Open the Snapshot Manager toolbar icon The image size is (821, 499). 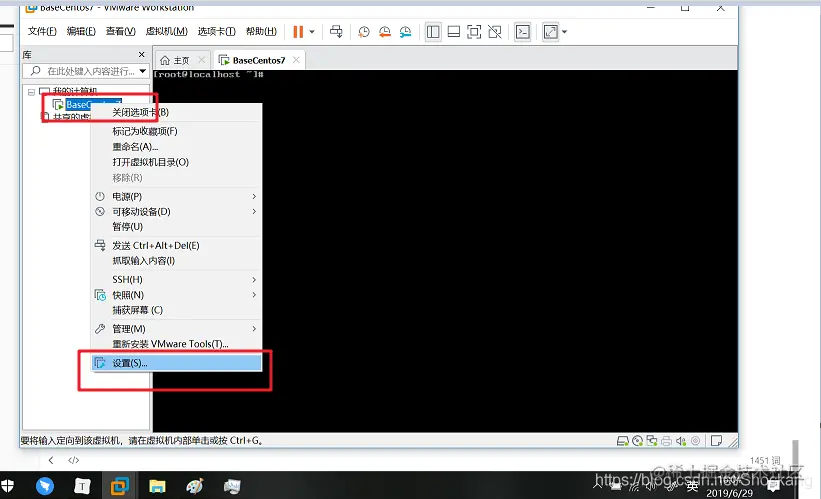pyautogui.click(x=405, y=32)
